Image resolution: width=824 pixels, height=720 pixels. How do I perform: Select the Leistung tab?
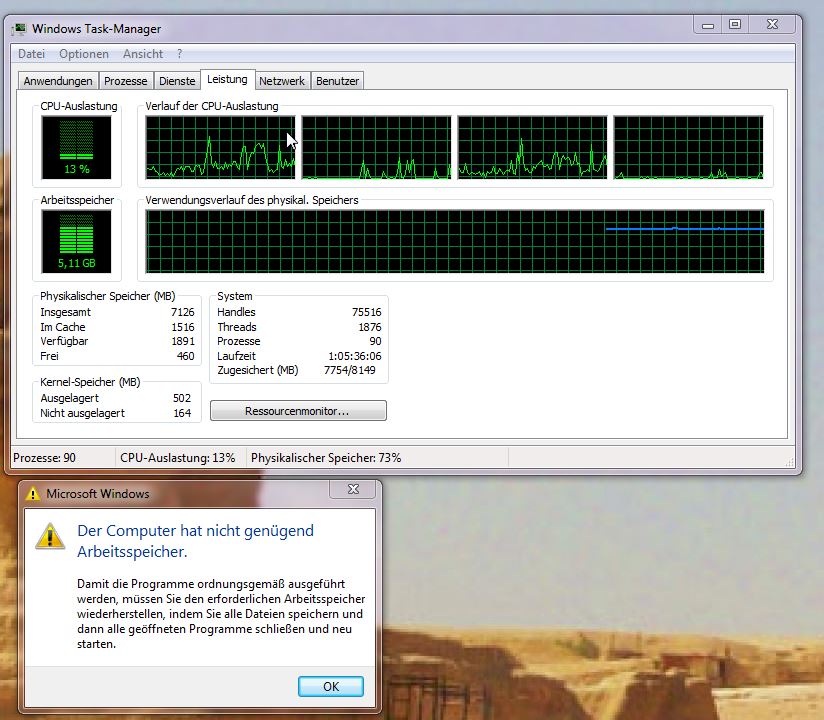tap(228, 79)
